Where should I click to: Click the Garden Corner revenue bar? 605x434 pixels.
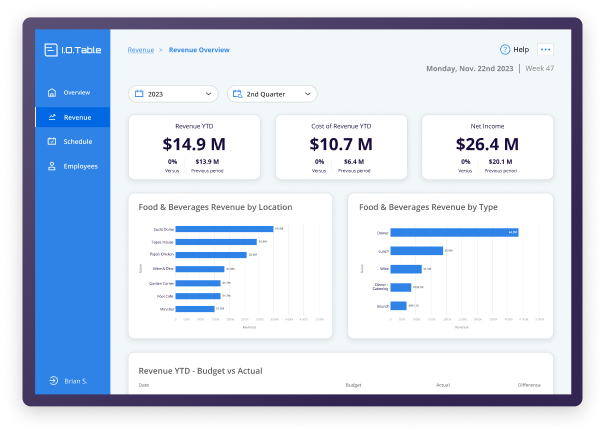click(198, 283)
